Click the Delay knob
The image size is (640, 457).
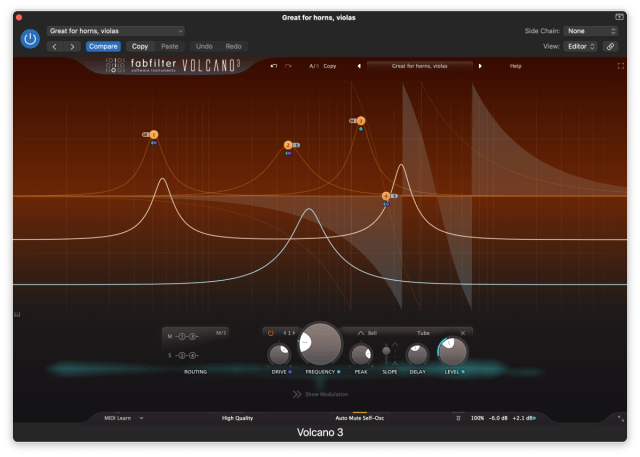417,355
